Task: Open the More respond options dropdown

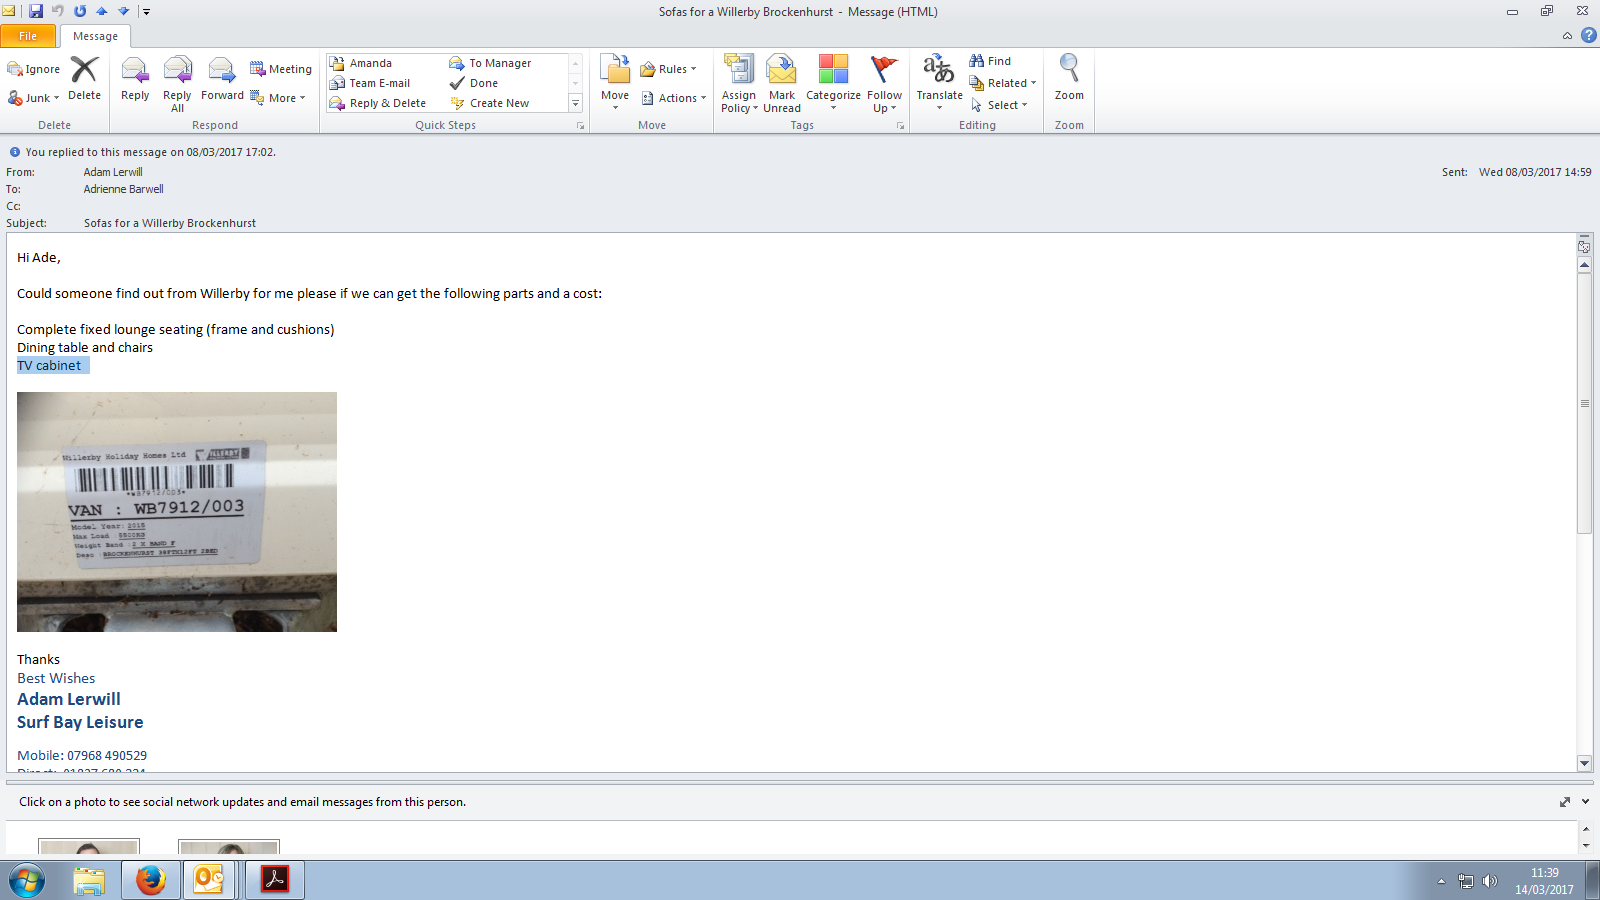Action: [x=278, y=98]
